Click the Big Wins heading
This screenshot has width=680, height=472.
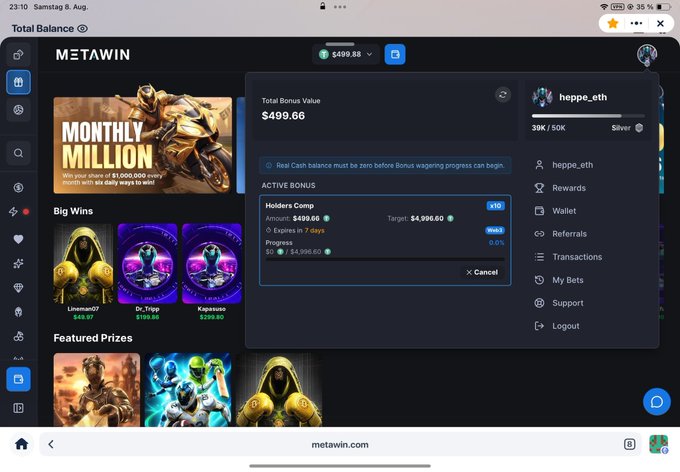tap(73, 211)
